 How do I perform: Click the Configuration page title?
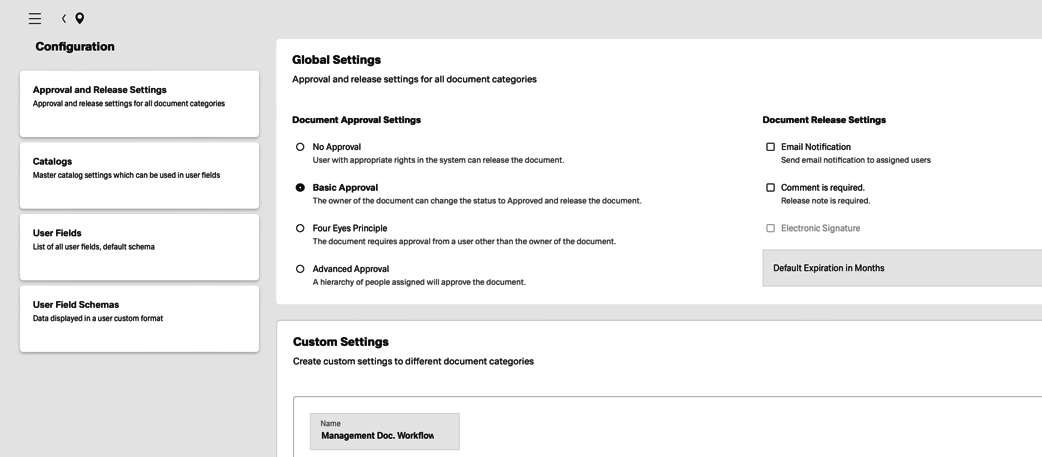[75, 47]
